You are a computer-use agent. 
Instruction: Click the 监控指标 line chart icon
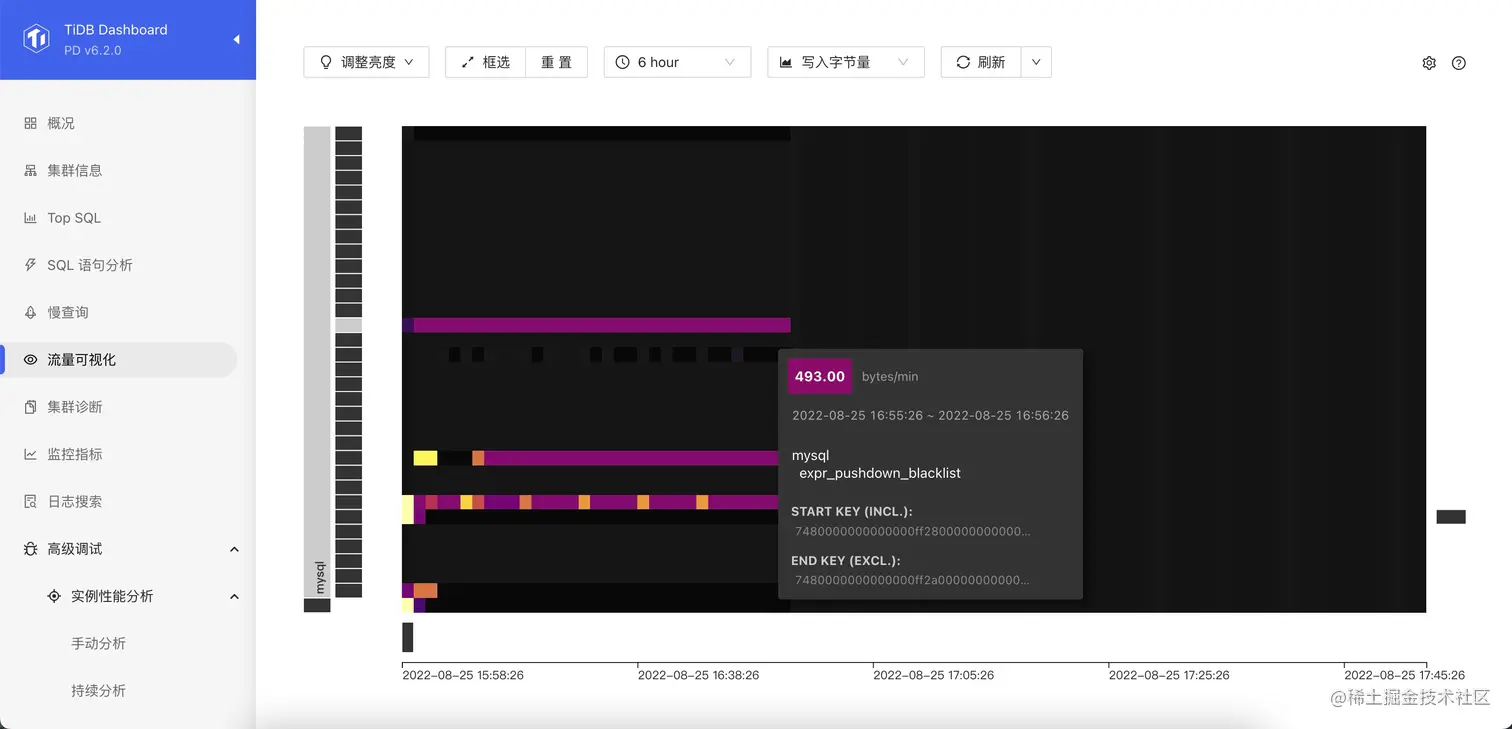[30, 454]
